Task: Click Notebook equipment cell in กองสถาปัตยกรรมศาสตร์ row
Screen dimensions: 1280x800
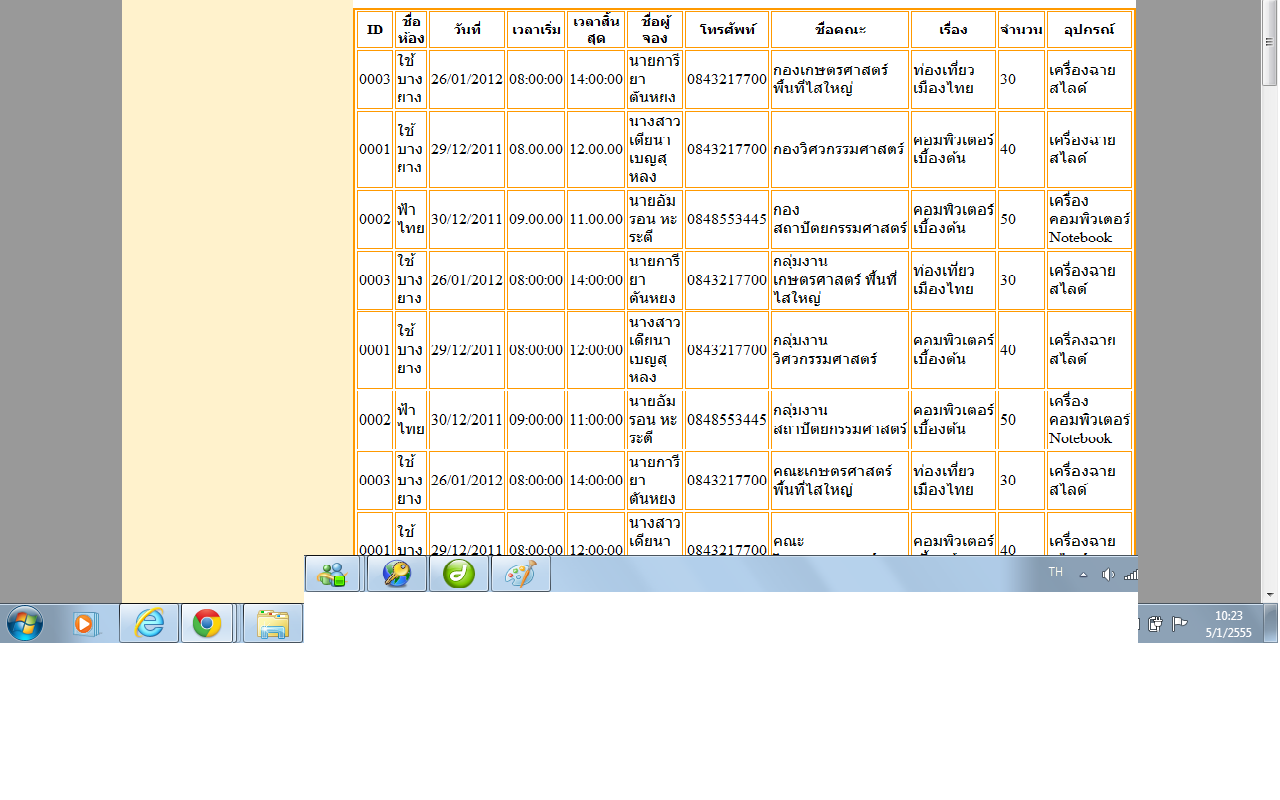Action: coord(1089,219)
